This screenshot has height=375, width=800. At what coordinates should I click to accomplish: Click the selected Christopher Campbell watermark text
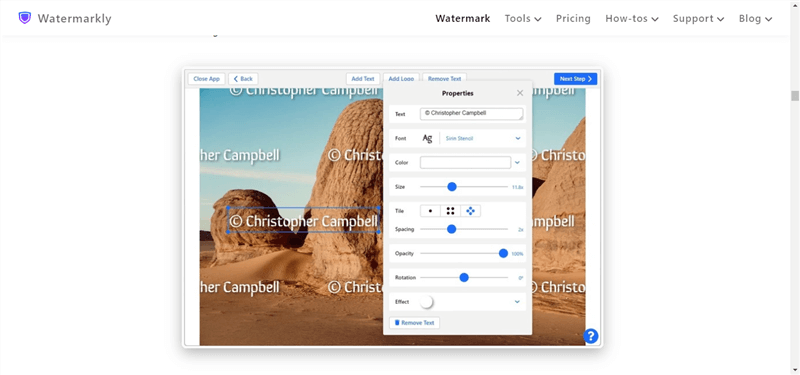304,220
